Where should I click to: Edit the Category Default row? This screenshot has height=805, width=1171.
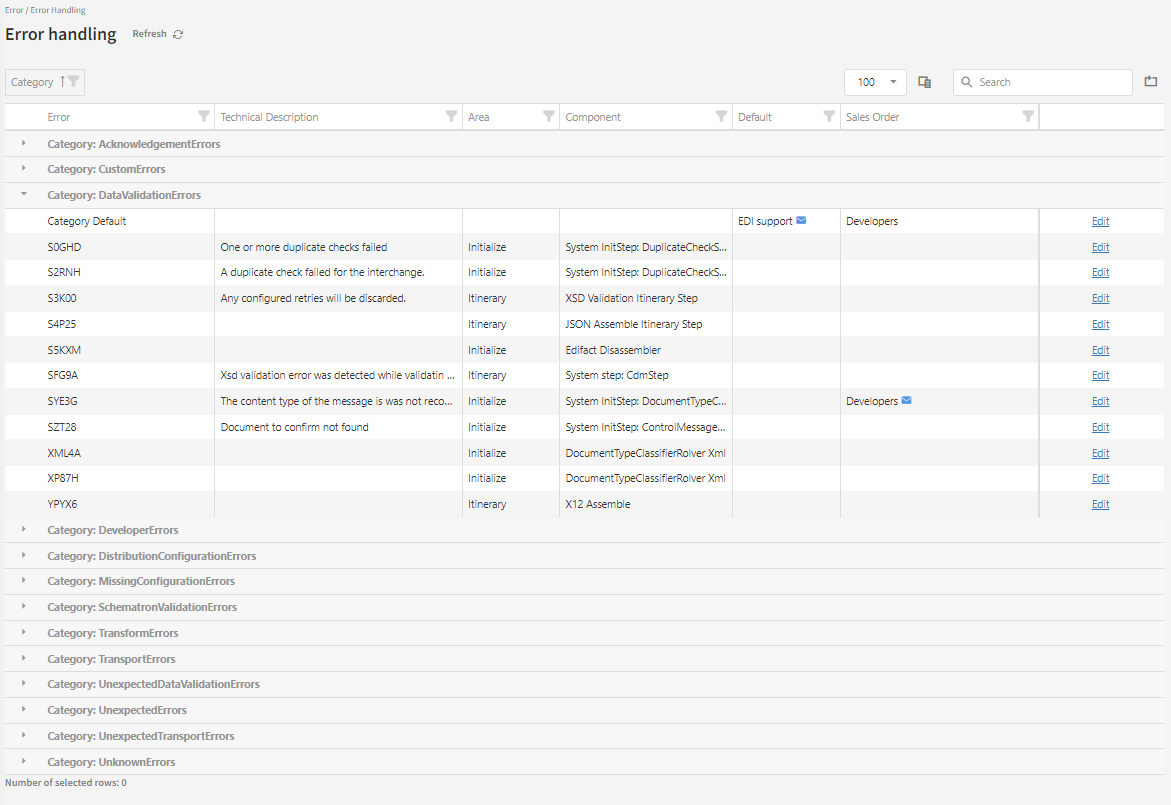[1100, 221]
